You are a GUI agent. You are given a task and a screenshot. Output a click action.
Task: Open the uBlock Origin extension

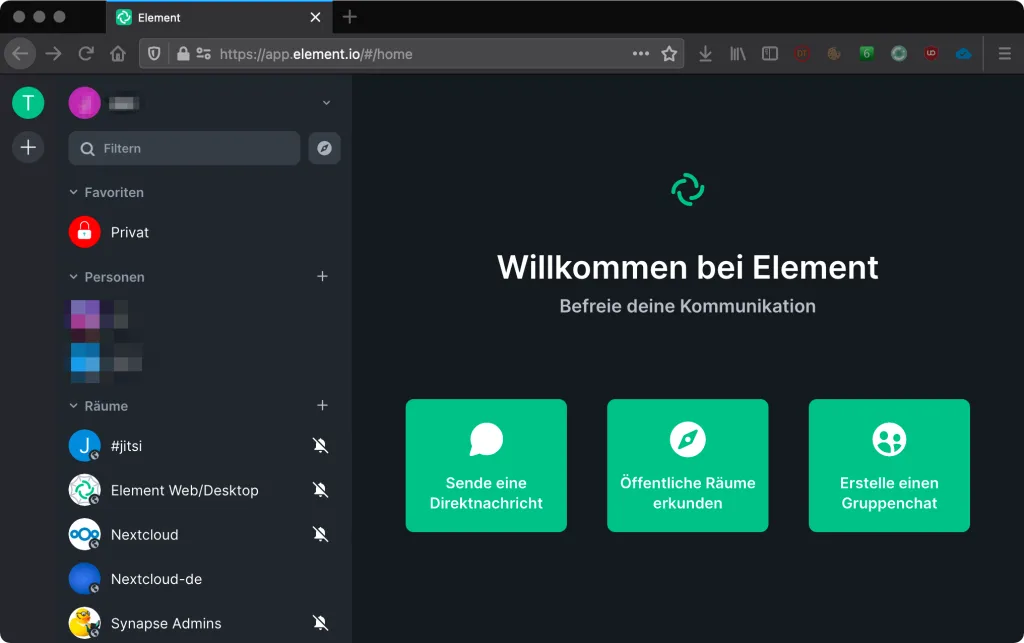(931, 54)
